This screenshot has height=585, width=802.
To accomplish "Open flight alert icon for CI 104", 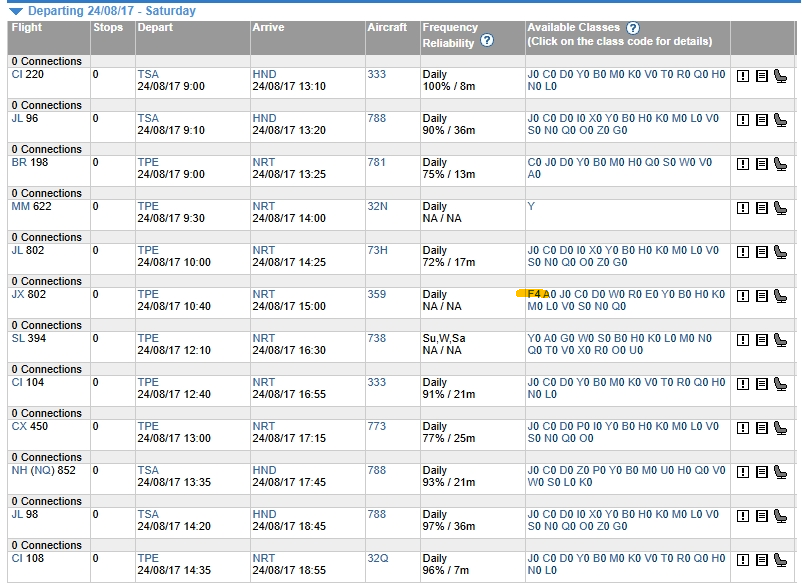I will point(743,384).
